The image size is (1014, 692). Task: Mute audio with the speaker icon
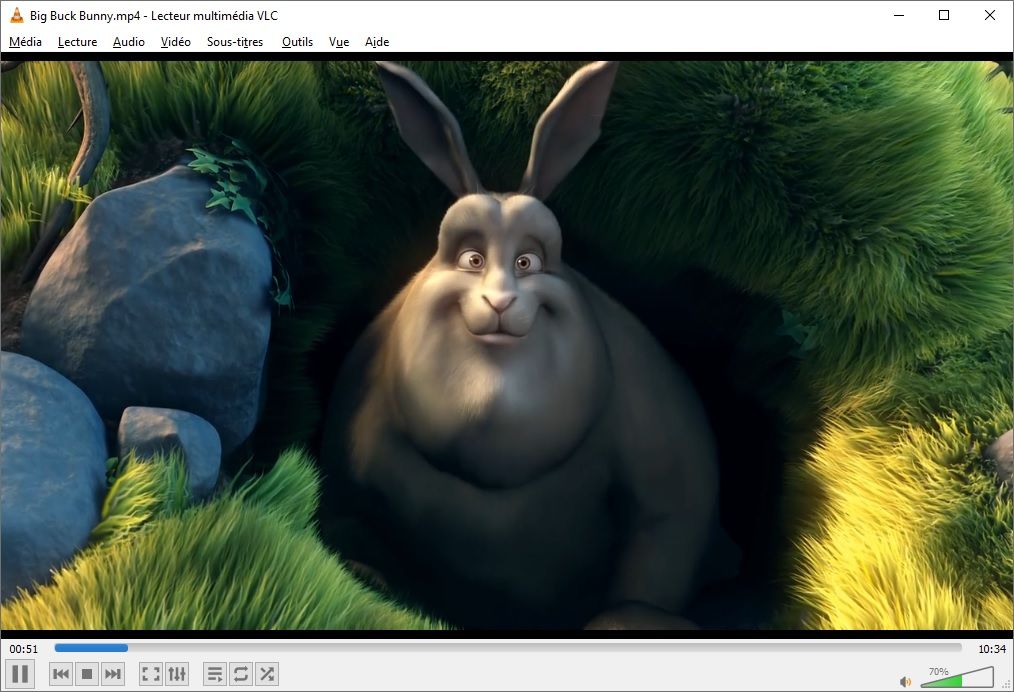[x=905, y=682]
